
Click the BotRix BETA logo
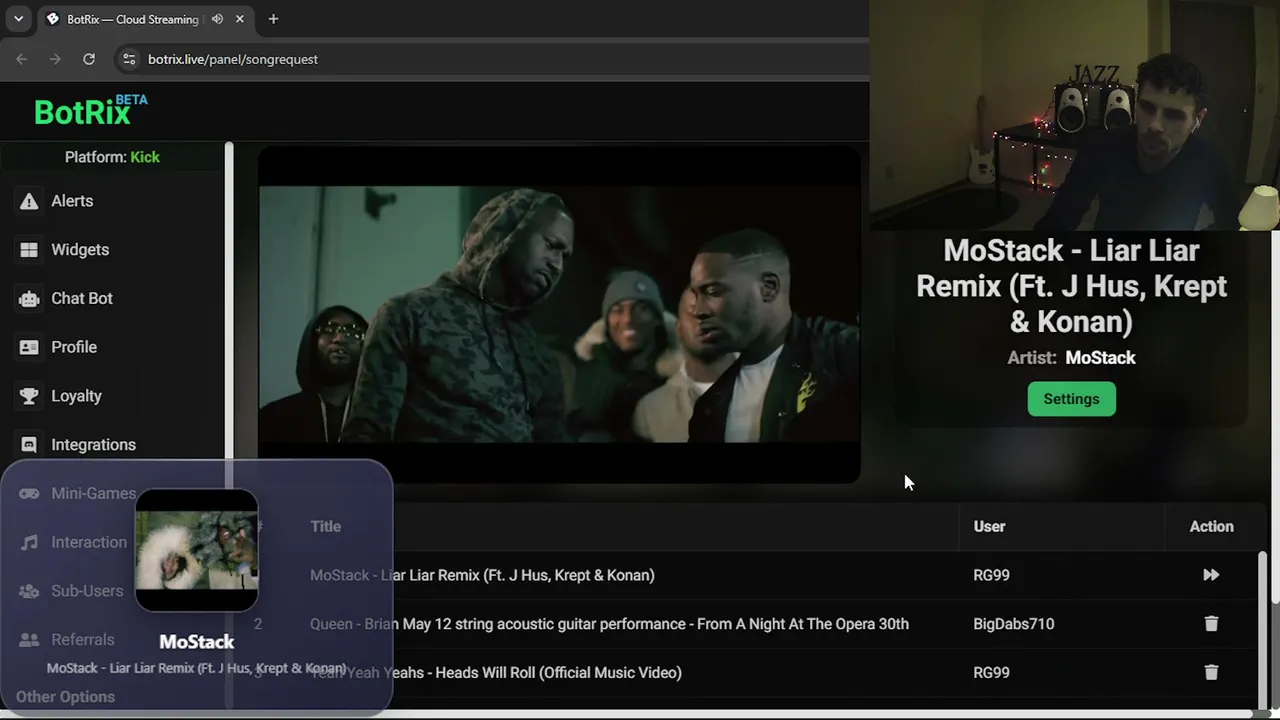coord(90,111)
